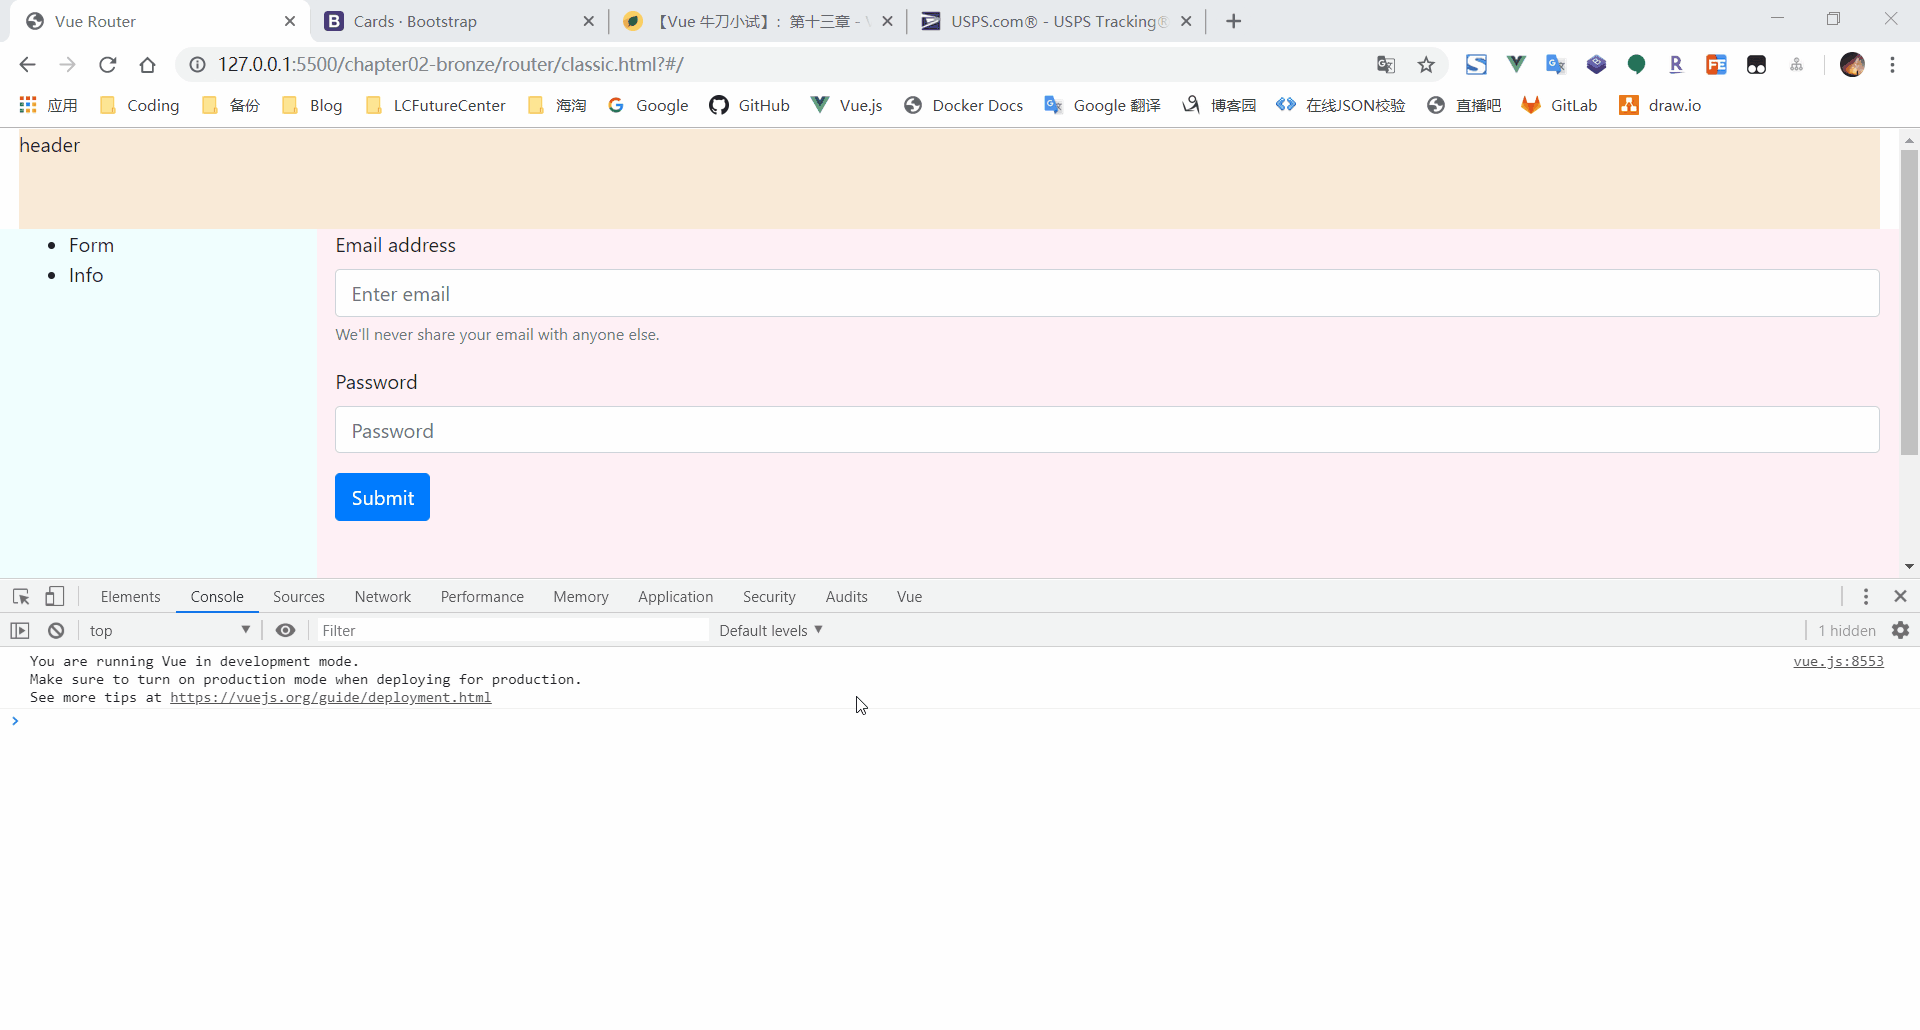Show the console sidebar
Image resolution: width=1920 pixels, height=1030 pixels.
coord(20,631)
